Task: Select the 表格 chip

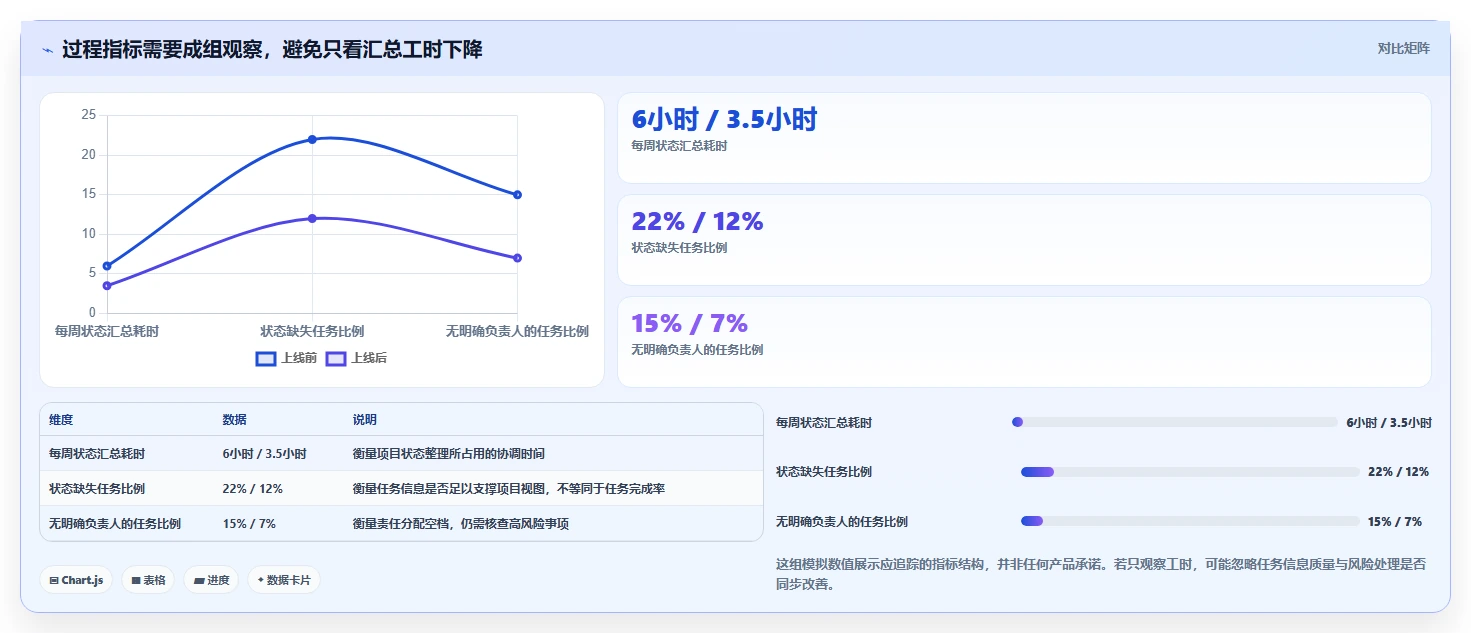Action: [148, 580]
